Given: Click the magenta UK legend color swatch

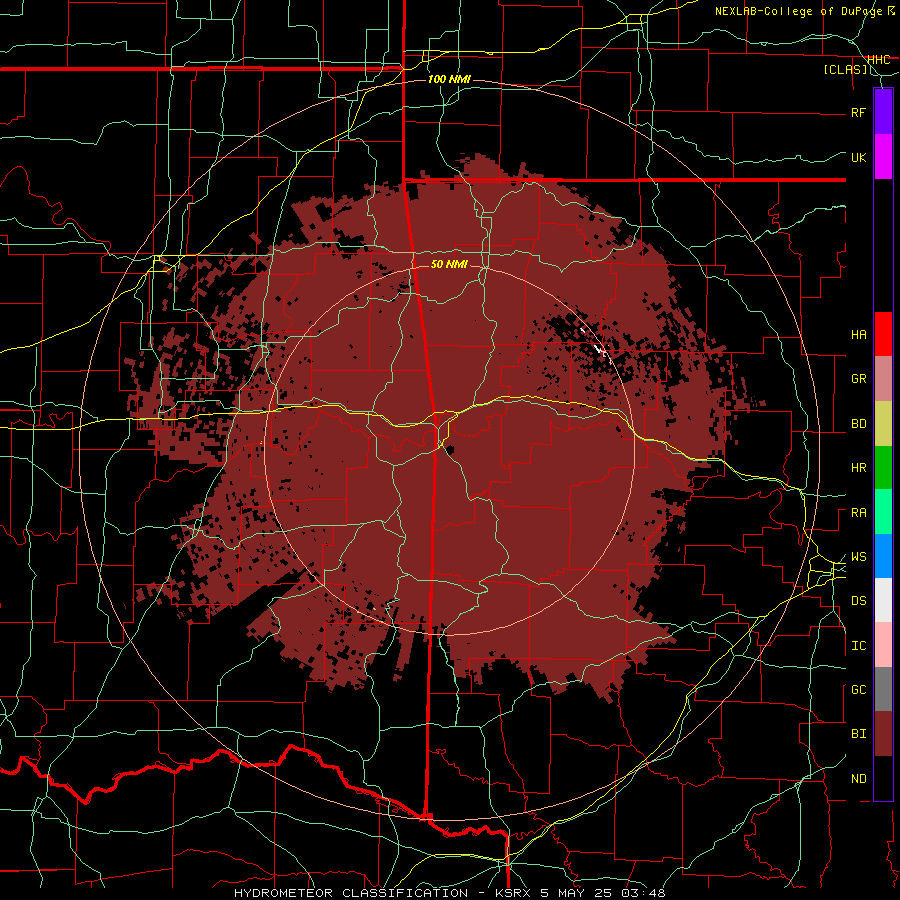Looking at the screenshot, I should (x=883, y=157).
